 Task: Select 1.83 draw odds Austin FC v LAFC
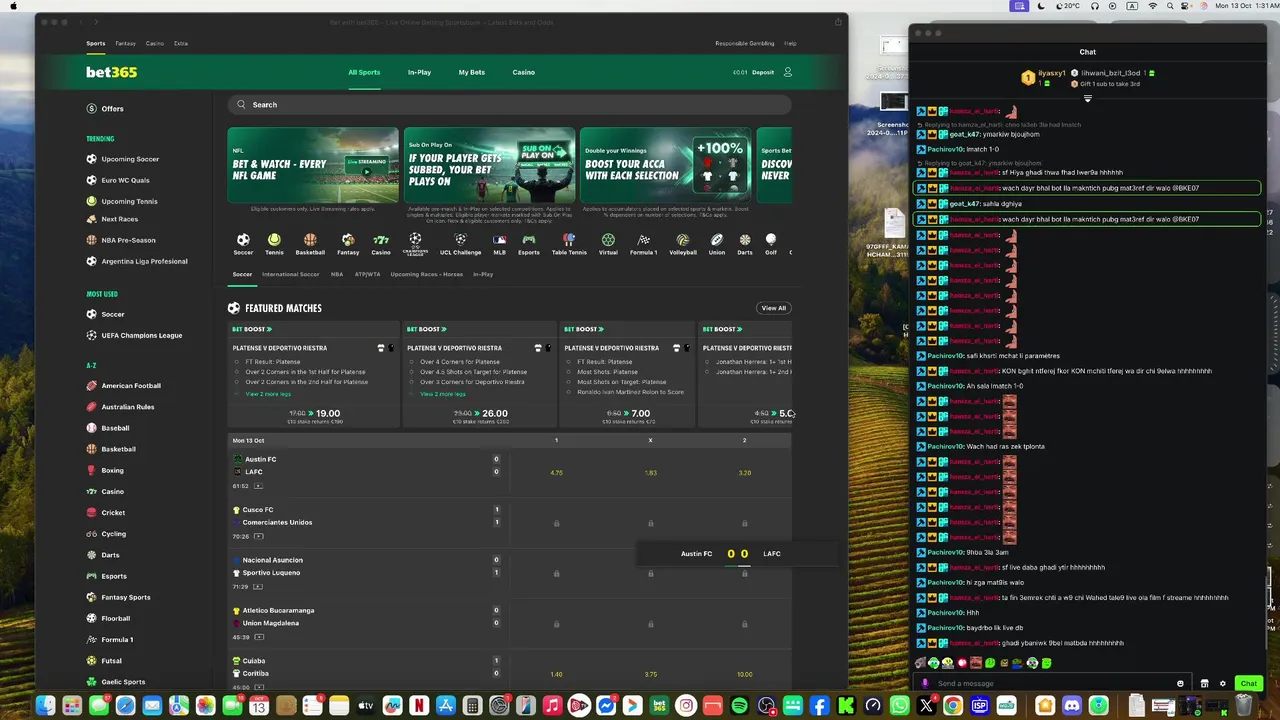point(650,472)
